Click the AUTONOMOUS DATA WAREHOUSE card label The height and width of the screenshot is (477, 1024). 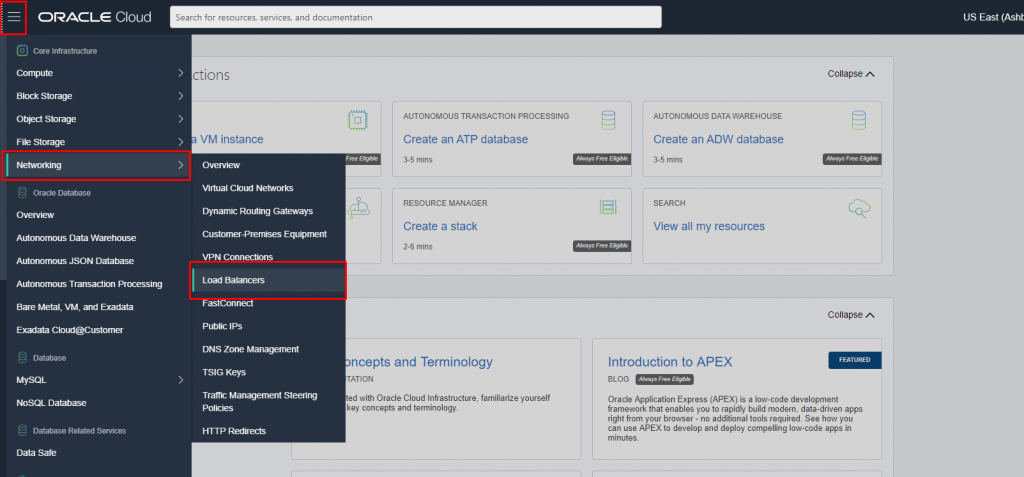tap(718, 116)
